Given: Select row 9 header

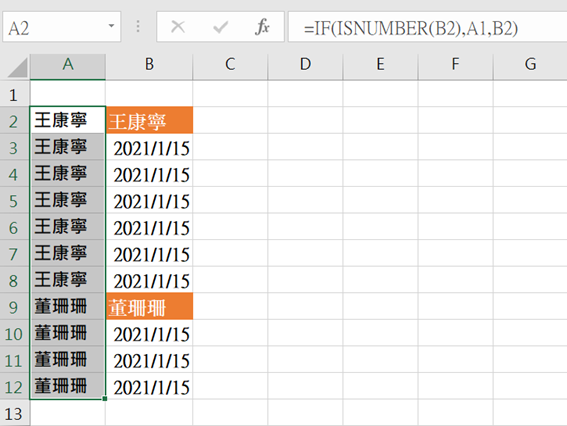Looking at the screenshot, I should pos(14,306).
